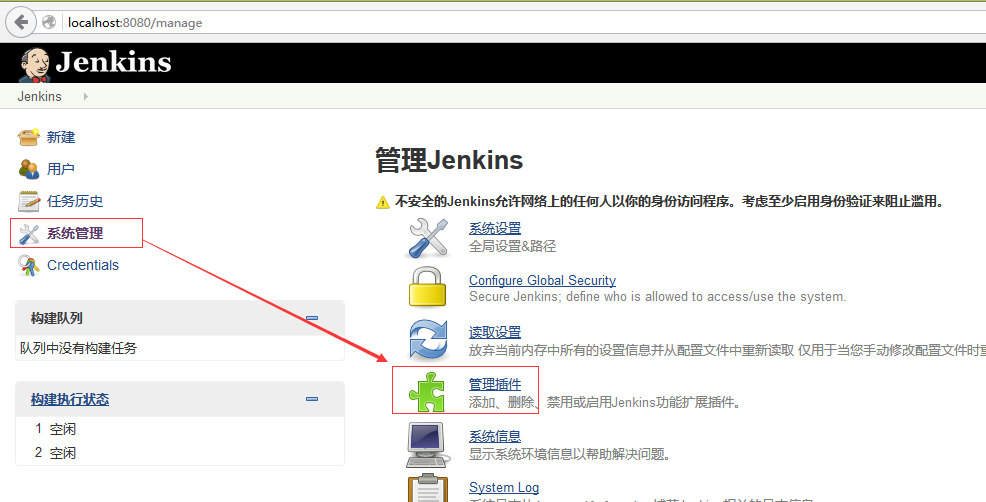The width and height of the screenshot is (986, 502).
Task: Click the 任务历史 notepad icon
Action: tap(29, 201)
